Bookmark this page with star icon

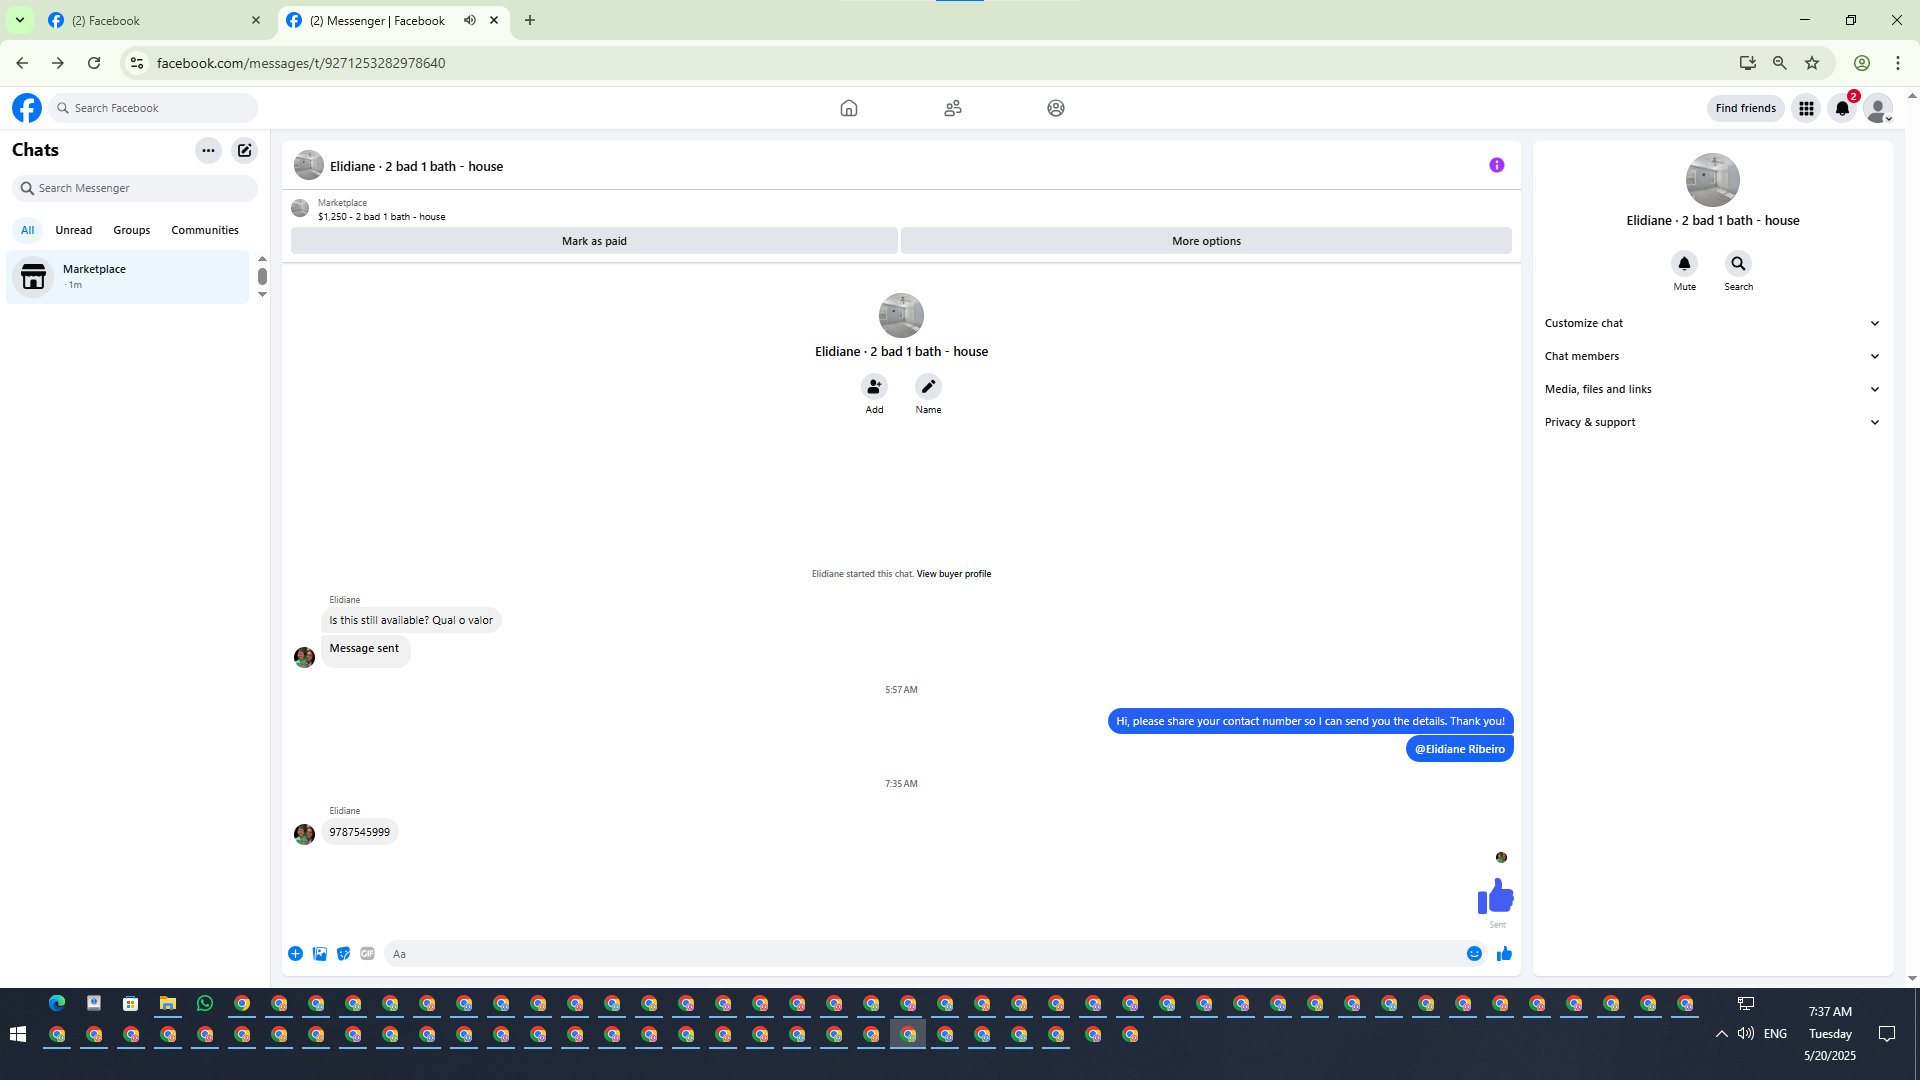click(1812, 63)
